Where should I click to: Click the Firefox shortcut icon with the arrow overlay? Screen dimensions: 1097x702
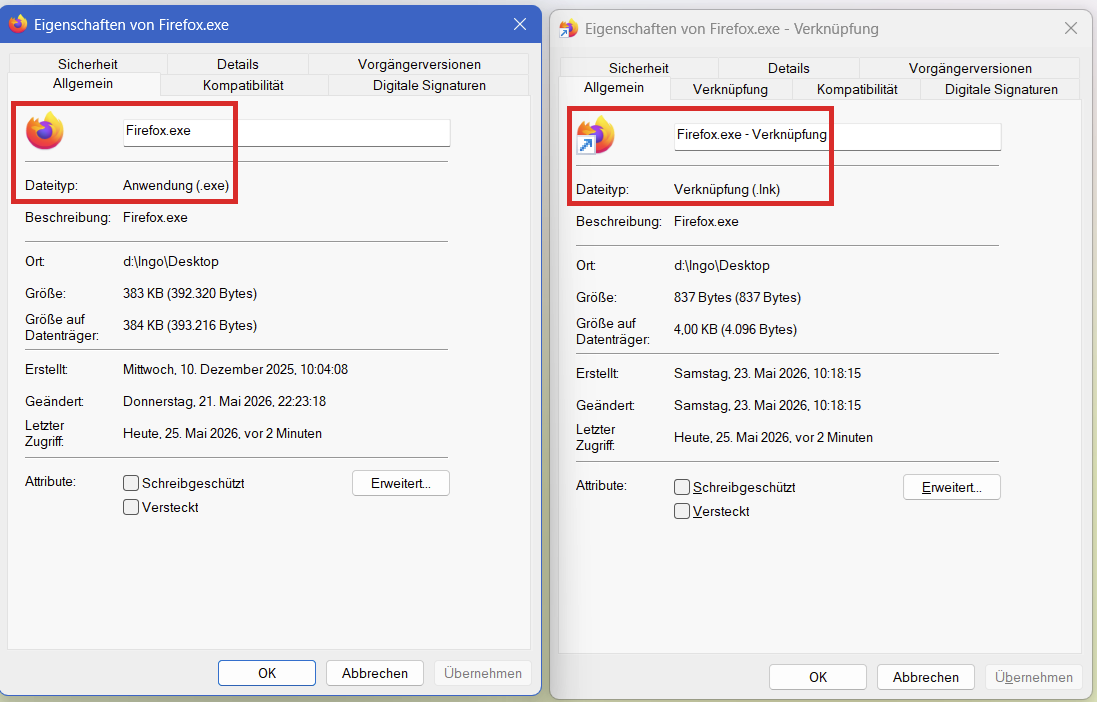595,135
